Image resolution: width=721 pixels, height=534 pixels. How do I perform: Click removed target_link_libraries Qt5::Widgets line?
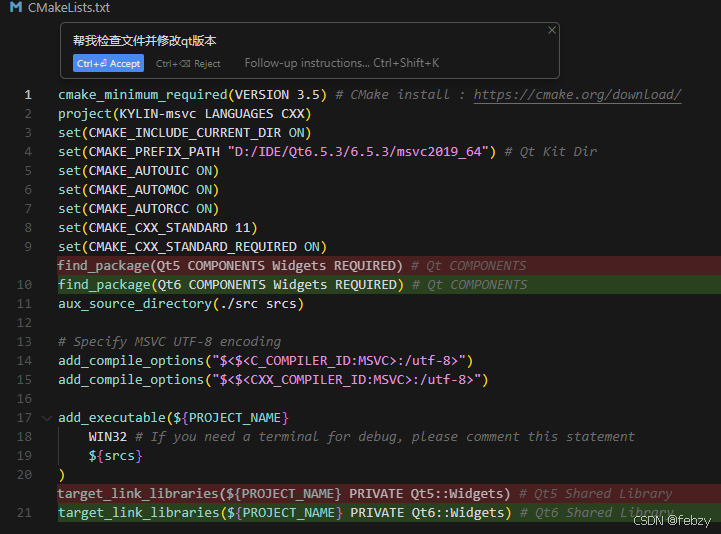[x=389, y=494]
